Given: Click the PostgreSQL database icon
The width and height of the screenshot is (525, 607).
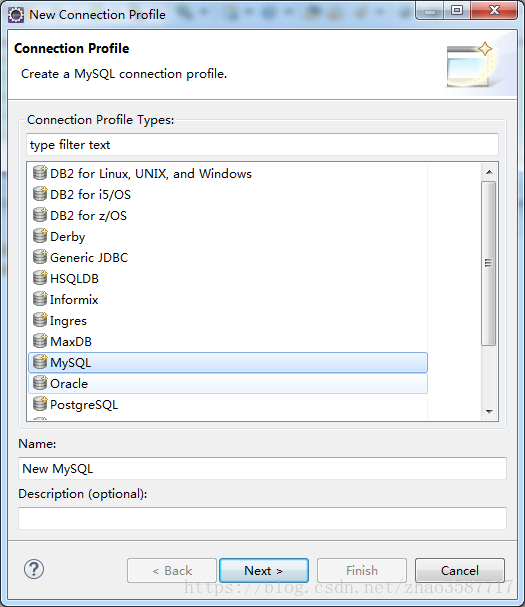Looking at the screenshot, I should click(40, 404).
